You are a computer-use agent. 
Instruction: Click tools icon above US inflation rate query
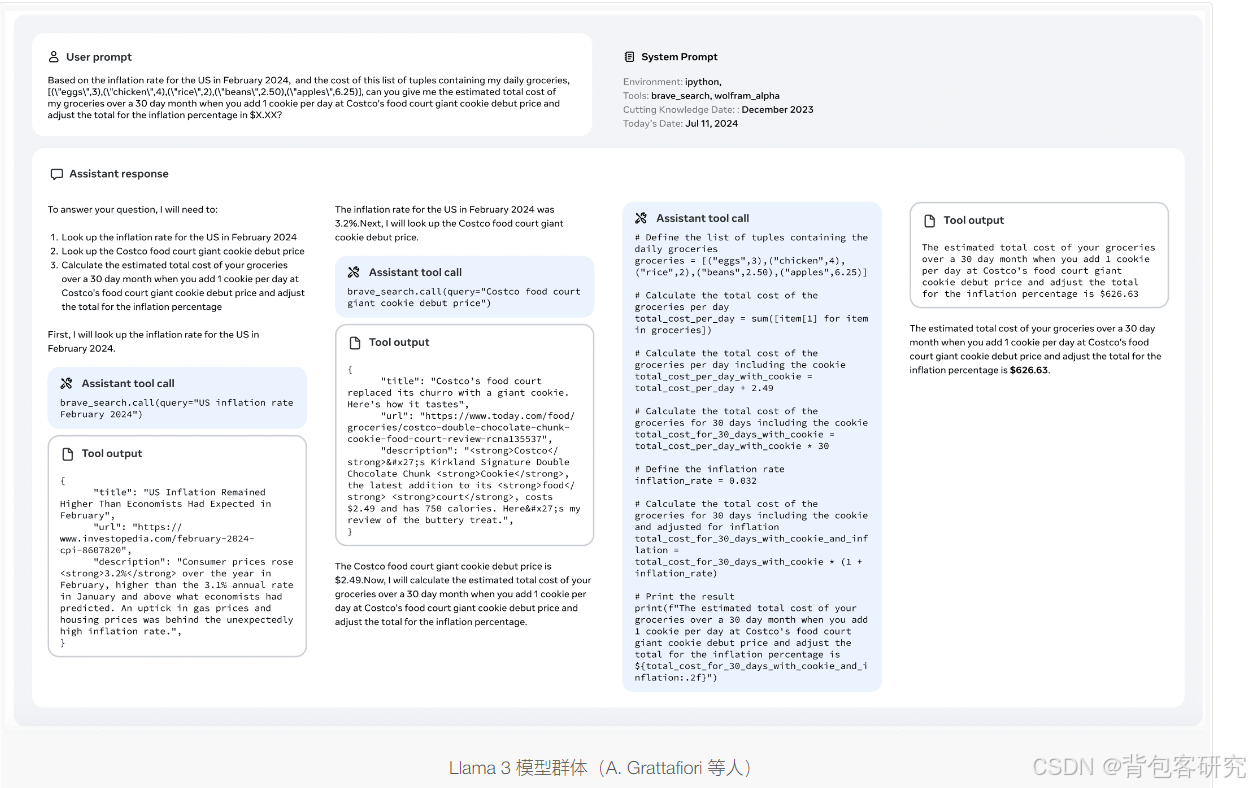point(67,383)
